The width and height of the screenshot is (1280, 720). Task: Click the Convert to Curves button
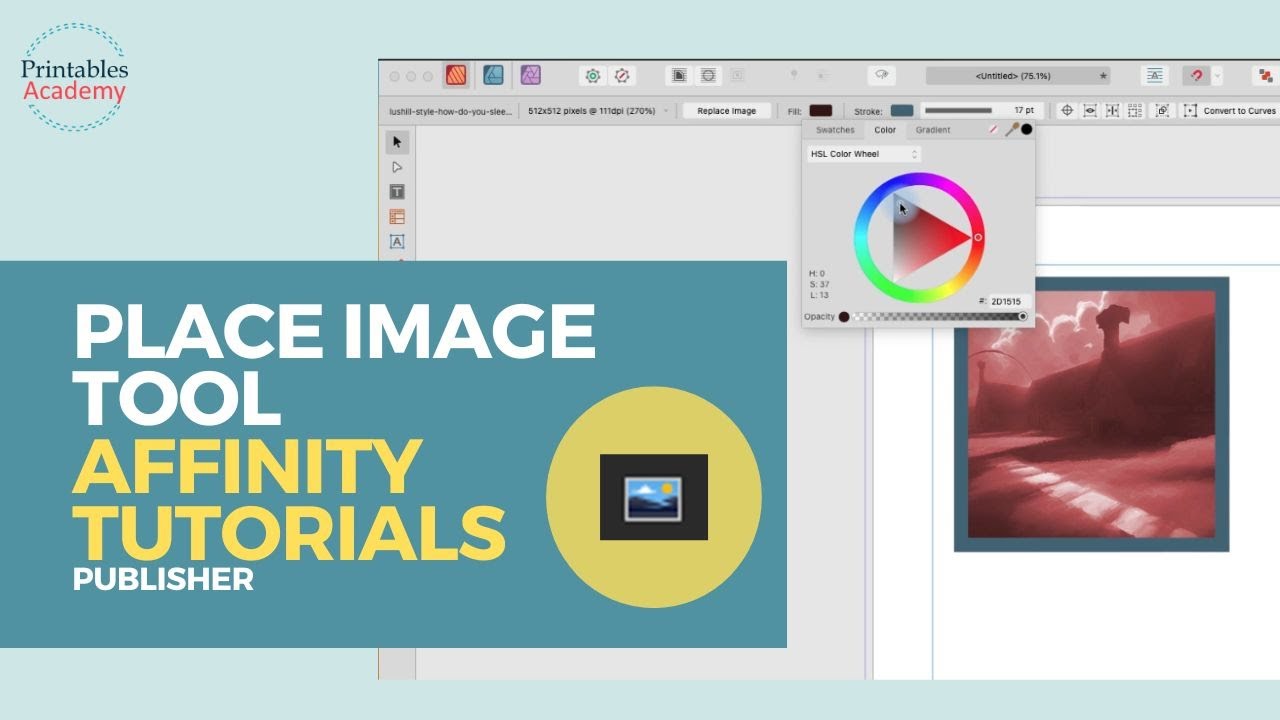(x=1230, y=111)
